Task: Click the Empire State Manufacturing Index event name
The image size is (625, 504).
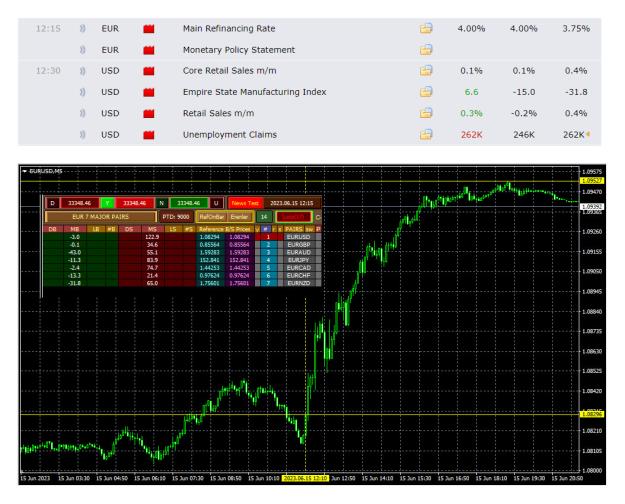Action: tap(254, 92)
